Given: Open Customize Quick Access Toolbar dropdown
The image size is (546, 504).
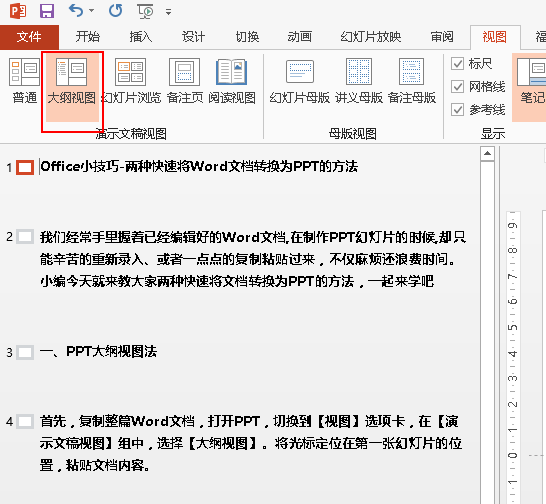Looking at the screenshot, I should (169, 12).
